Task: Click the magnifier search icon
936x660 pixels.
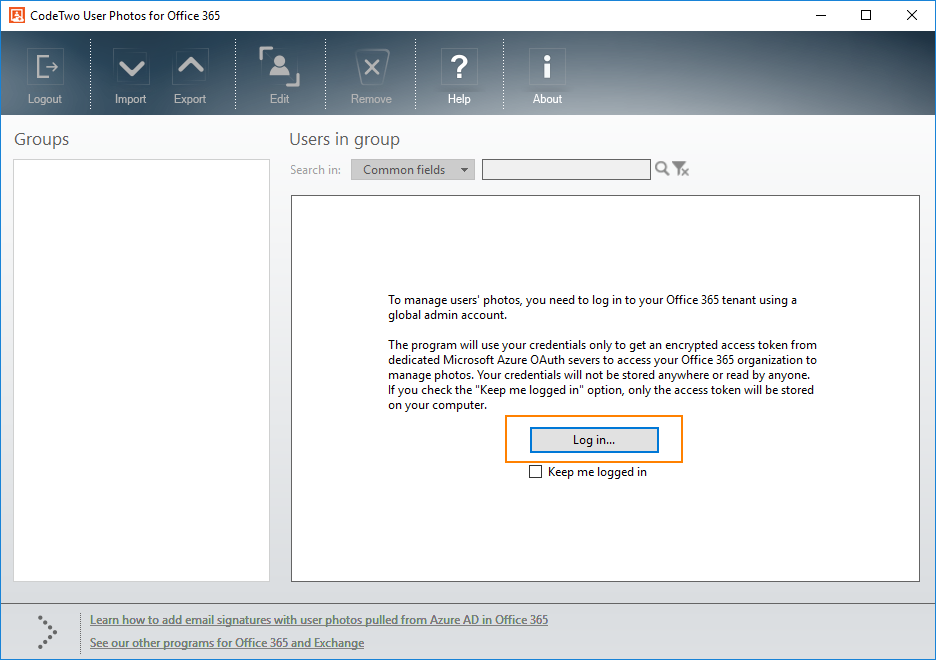Action: tap(661, 169)
